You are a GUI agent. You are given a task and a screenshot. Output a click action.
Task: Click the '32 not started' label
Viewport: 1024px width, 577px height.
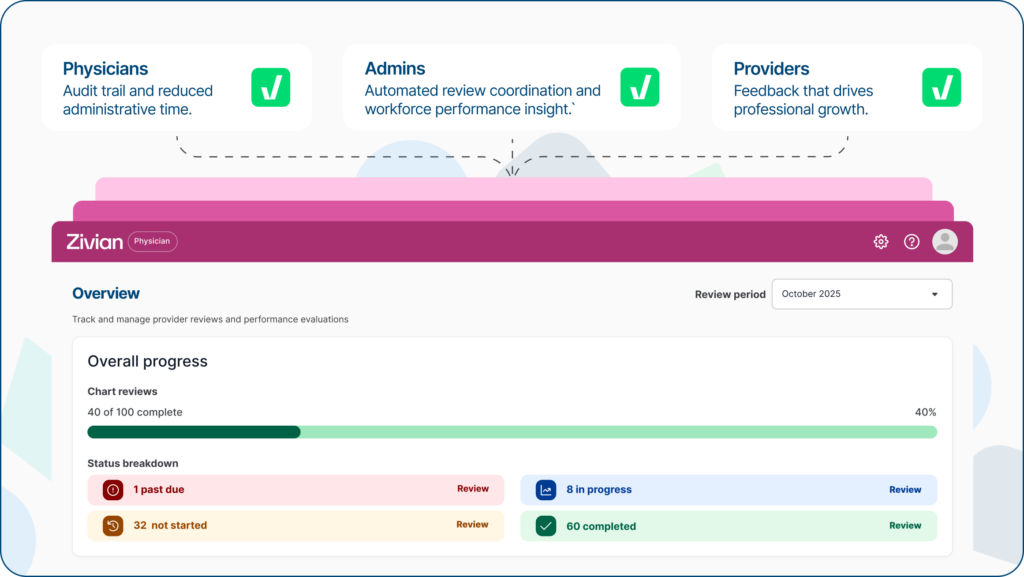(170, 525)
